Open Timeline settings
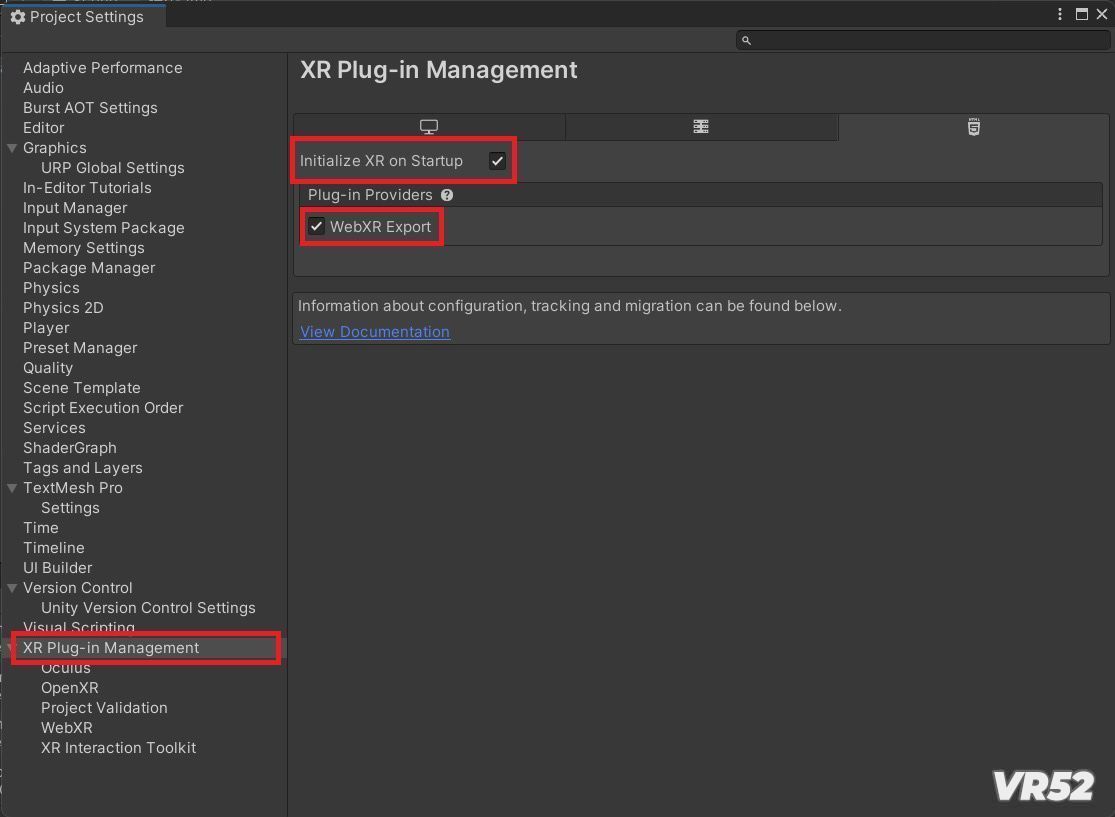Screen dimensions: 1115x817 [54, 548]
